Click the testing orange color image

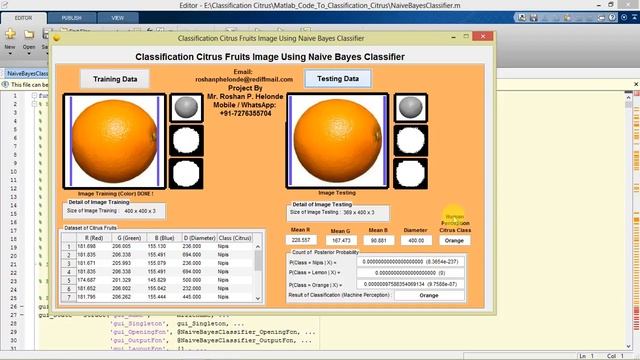click(337, 141)
